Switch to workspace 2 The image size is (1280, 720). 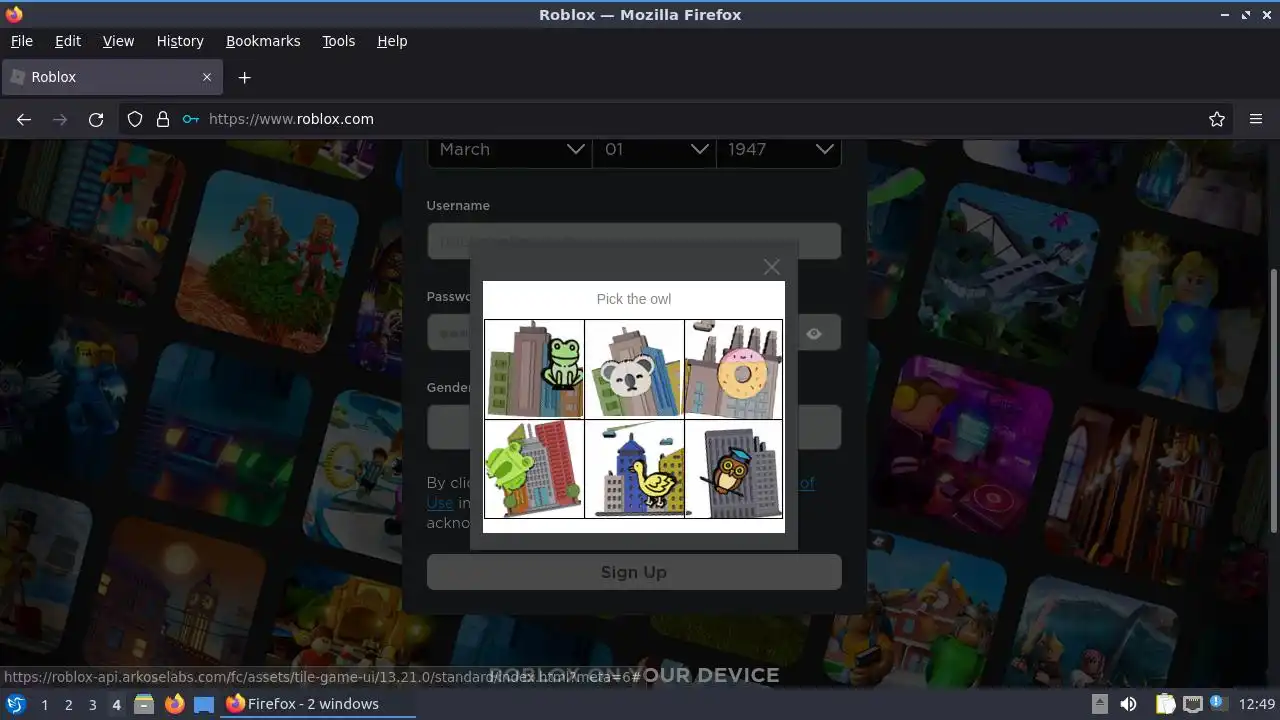(x=68, y=704)
